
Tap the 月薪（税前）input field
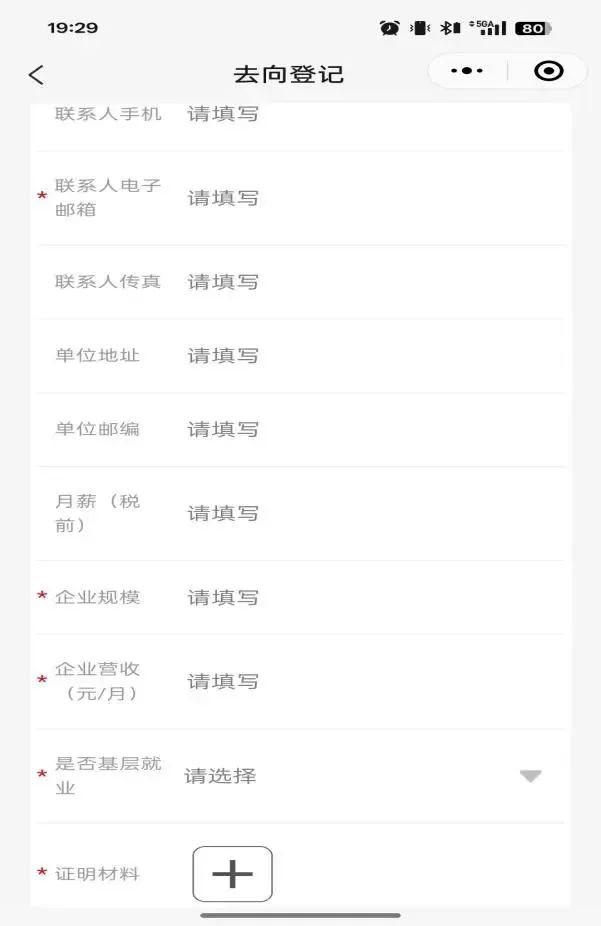tap(372, 513)
